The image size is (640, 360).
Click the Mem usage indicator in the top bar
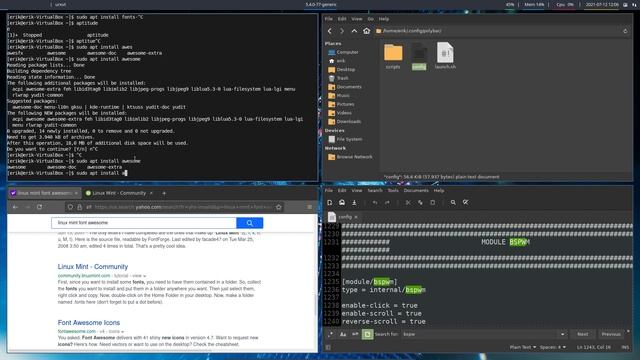coord(534,4)
